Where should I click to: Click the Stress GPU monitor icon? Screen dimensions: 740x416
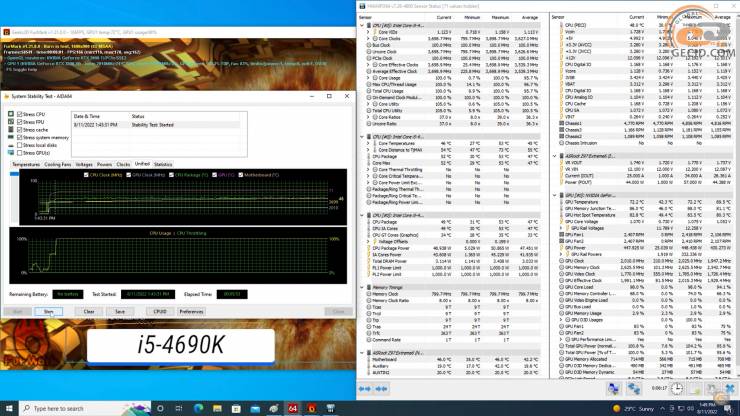pos(11,153)
